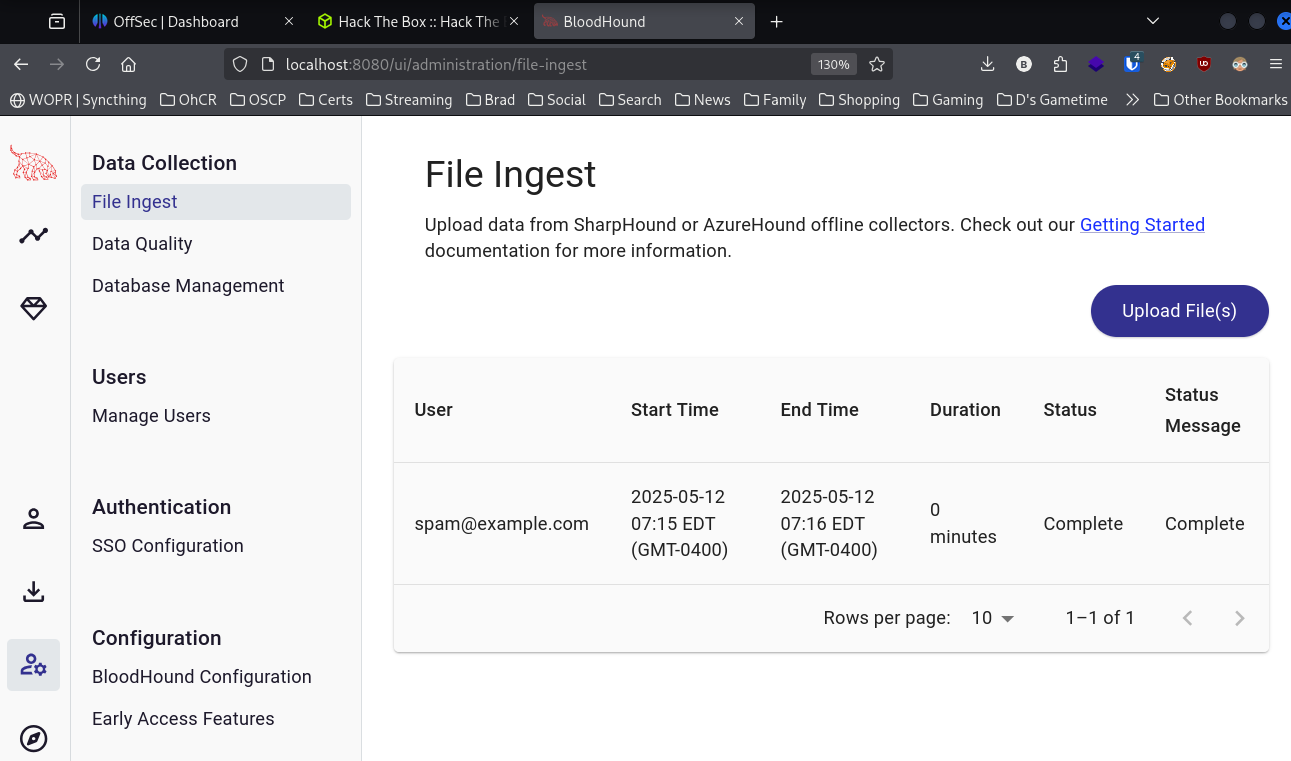
Task: Open Group Management diamond icon
Action: 33,309
